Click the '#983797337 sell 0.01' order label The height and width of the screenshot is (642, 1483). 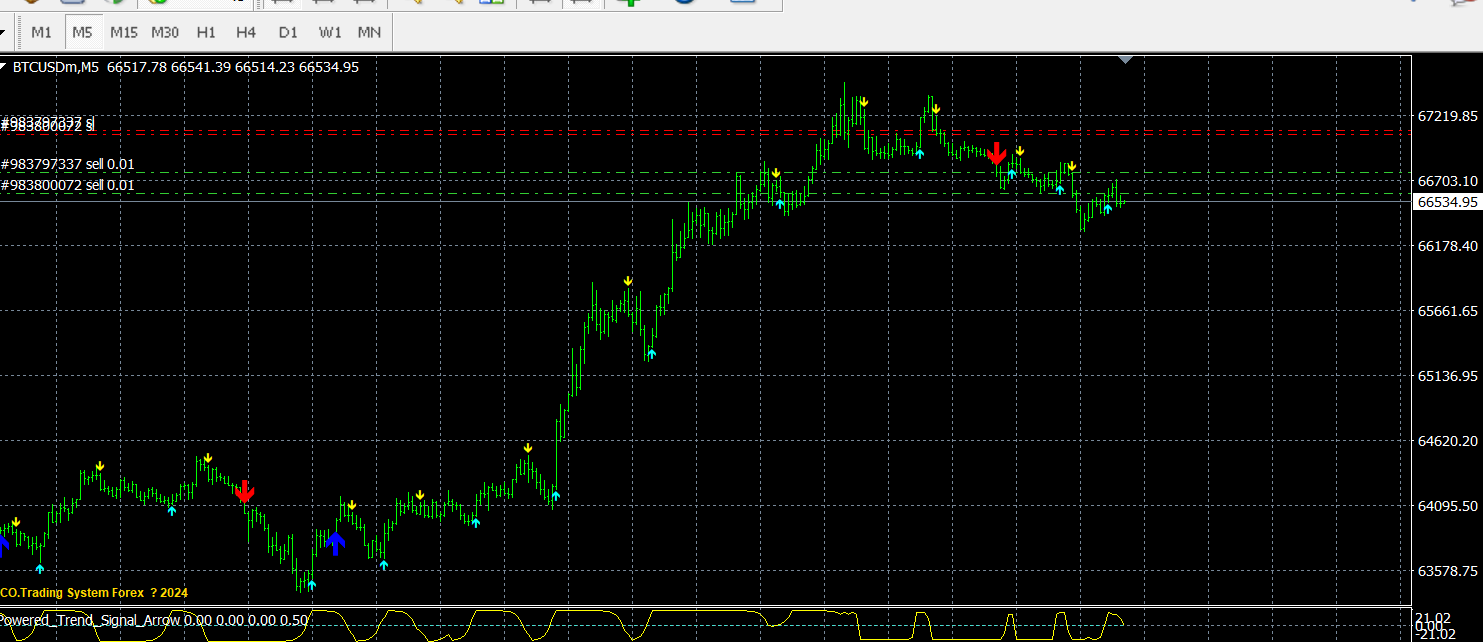pyautogui.click(x=68, y=164)
